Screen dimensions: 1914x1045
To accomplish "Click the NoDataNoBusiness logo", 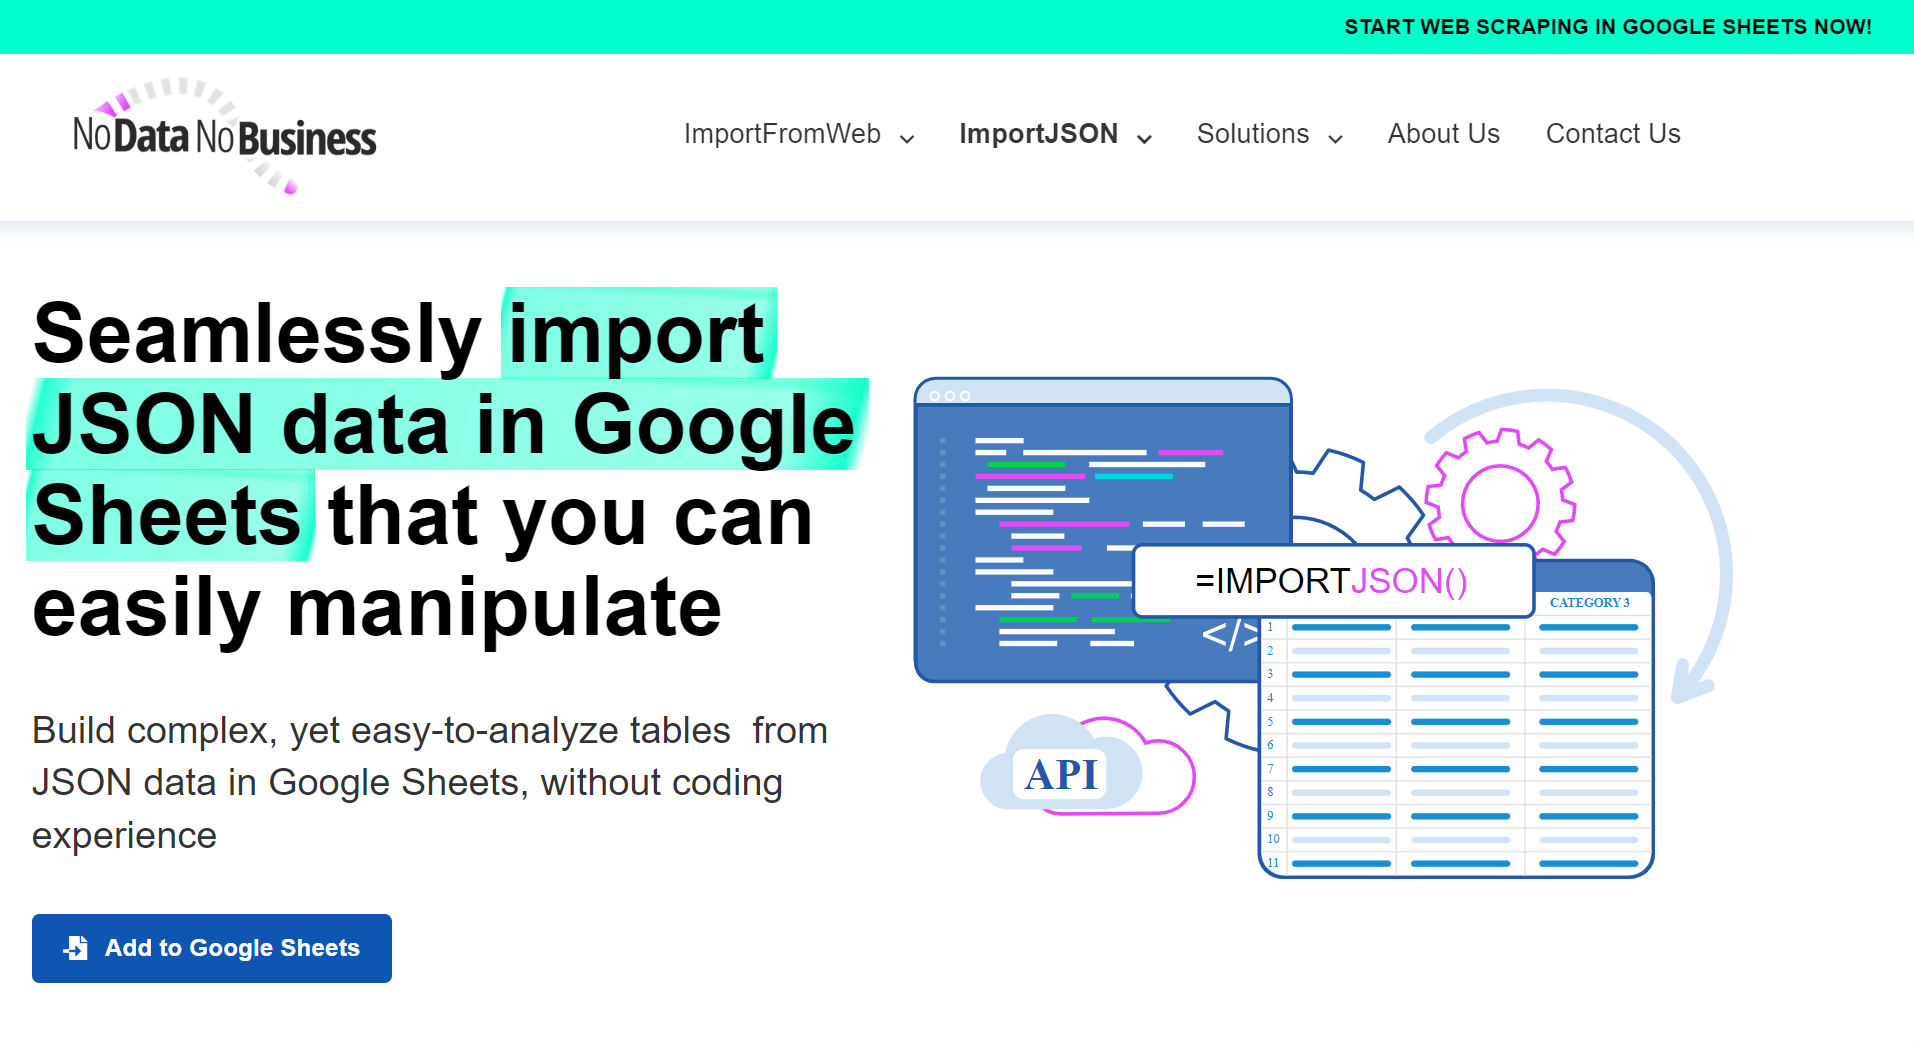I will 225,136.
